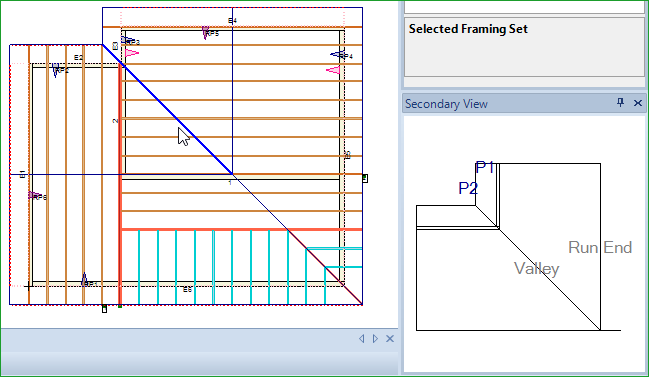Image resolution: width=649 pixels, height=377 pixels.
Task: Click the P1 label in Secondary View
Action: point(484,168)
